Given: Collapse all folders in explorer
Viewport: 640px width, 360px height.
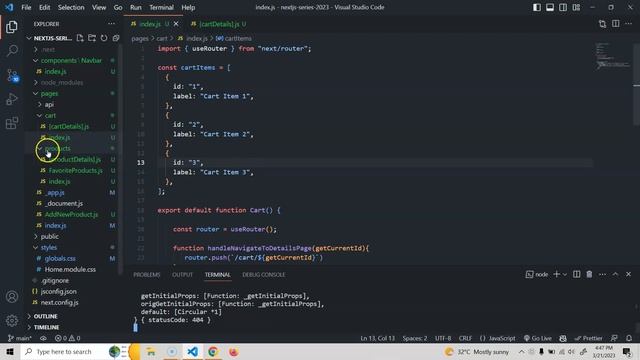Looking at the screenshot, I should 116,38.
